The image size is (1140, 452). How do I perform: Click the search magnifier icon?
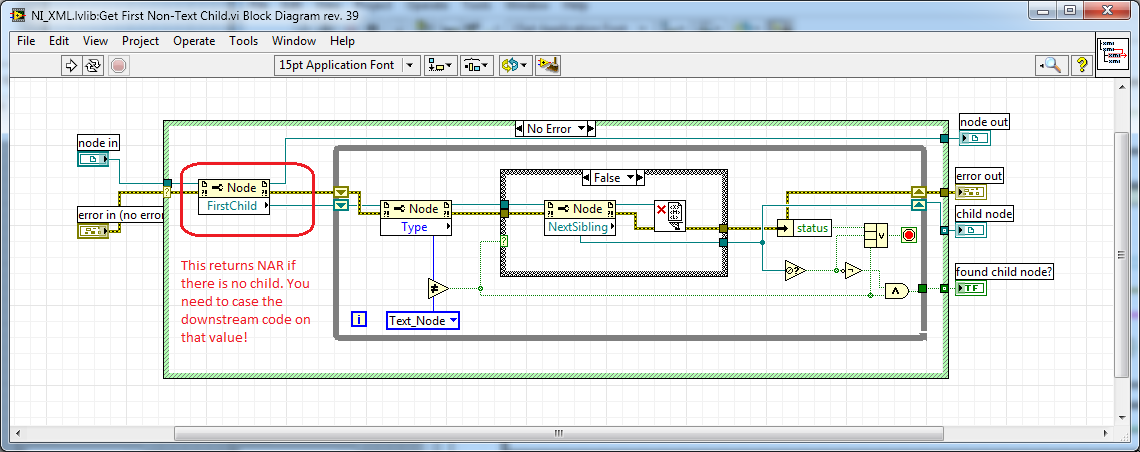[x=1052, y=66]
